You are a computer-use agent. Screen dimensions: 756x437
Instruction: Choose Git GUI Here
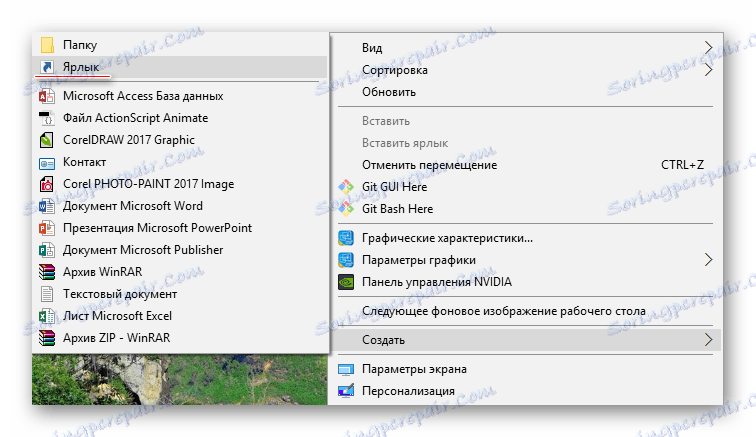click(526, 187)
